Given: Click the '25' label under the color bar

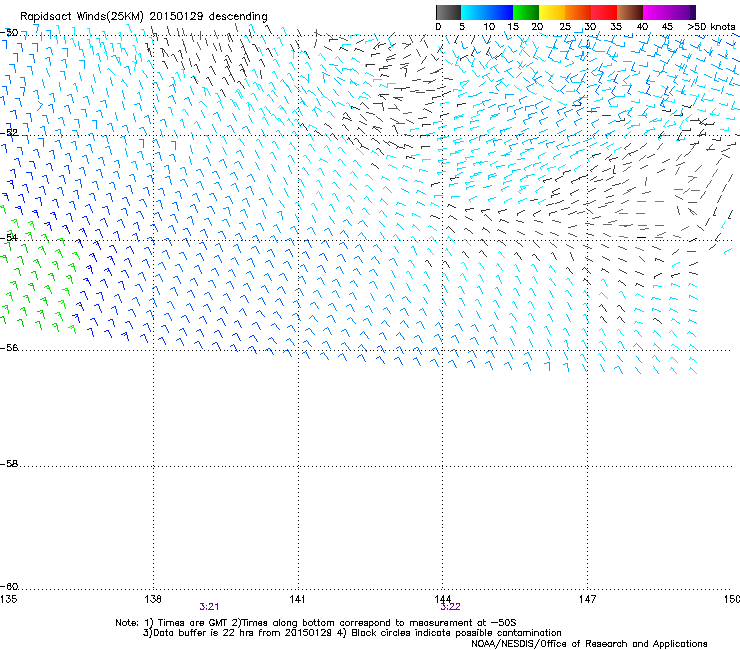Looking at the screenshot, I should click(565, 27).
